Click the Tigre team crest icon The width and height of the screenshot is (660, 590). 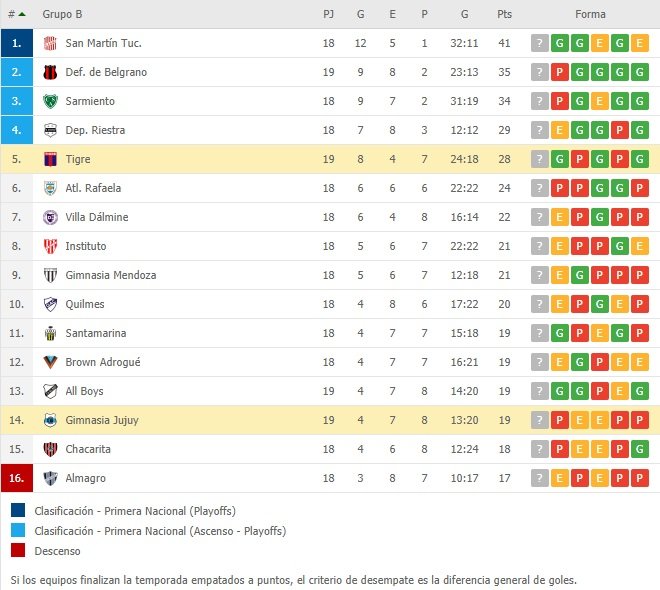click(50, 159)
